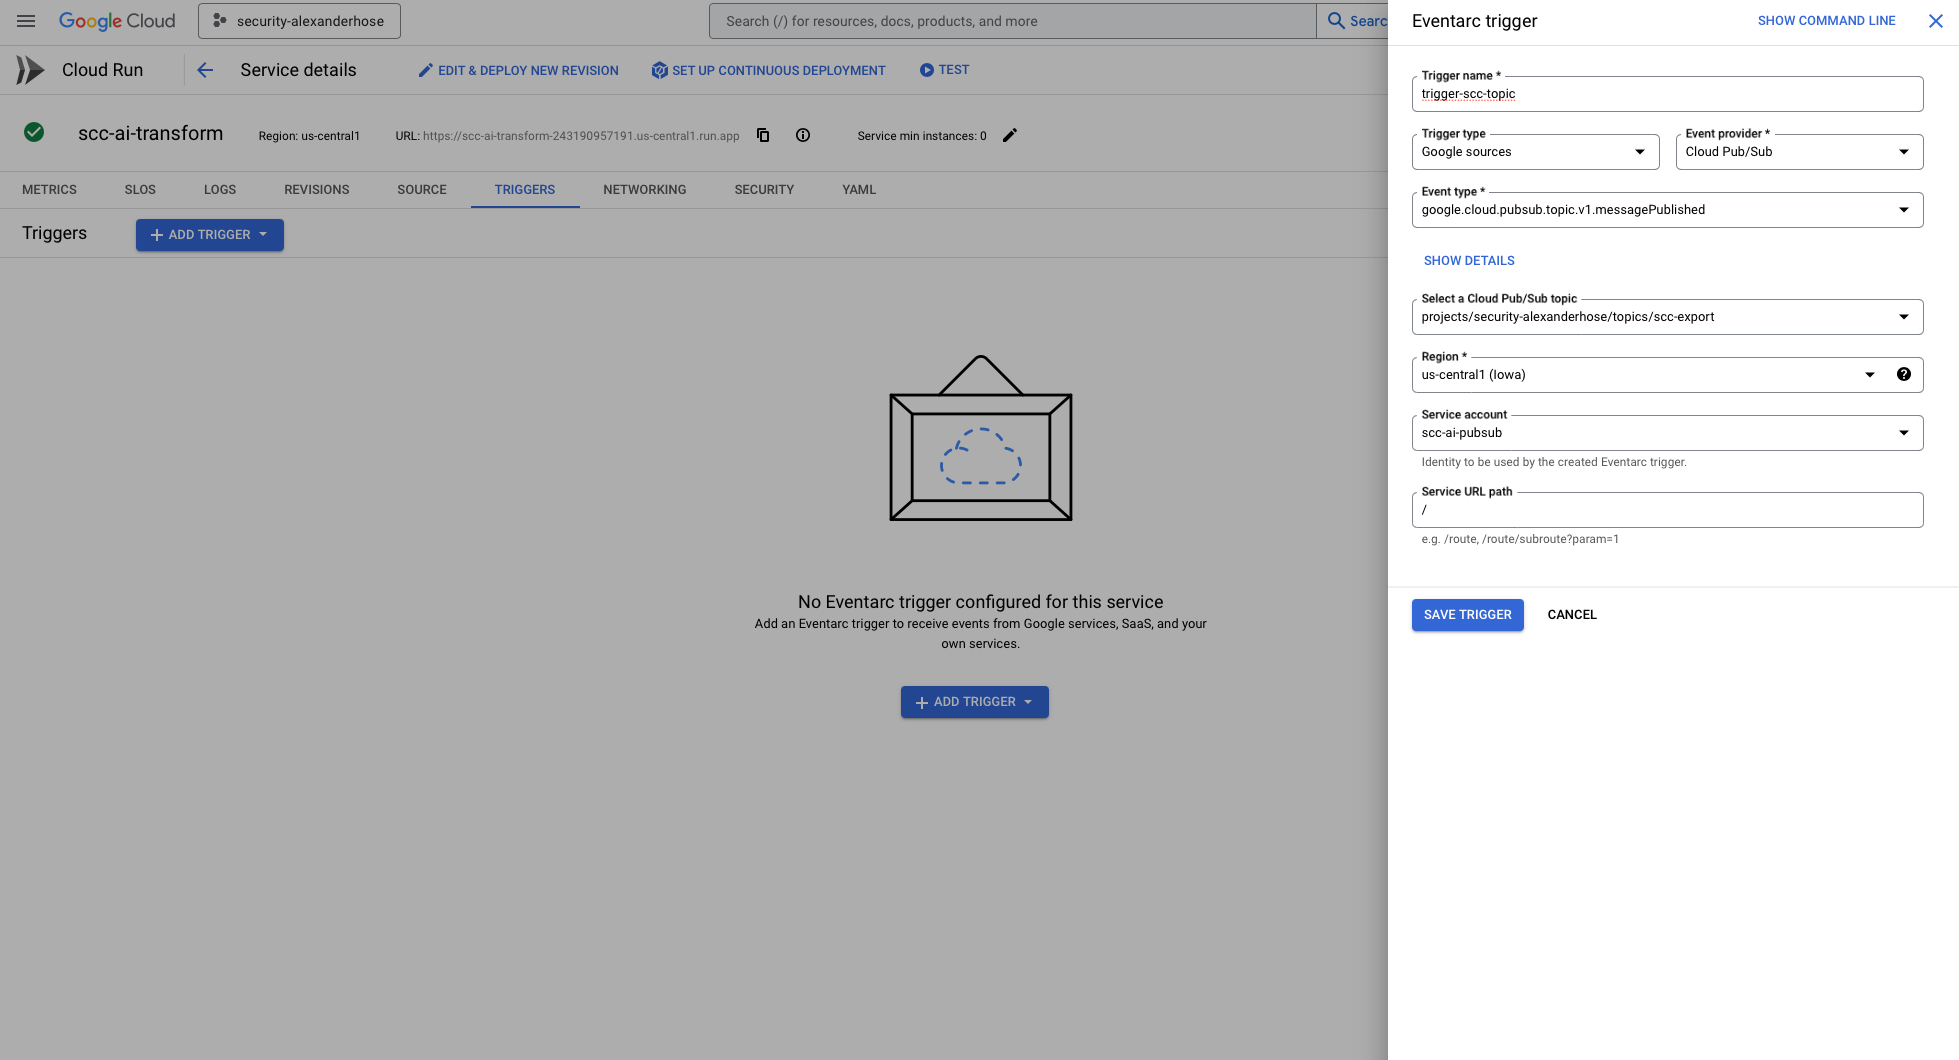Open the Region help question icon
The height and width of the screenshot is (1060, 1959).
(1904, 375)
